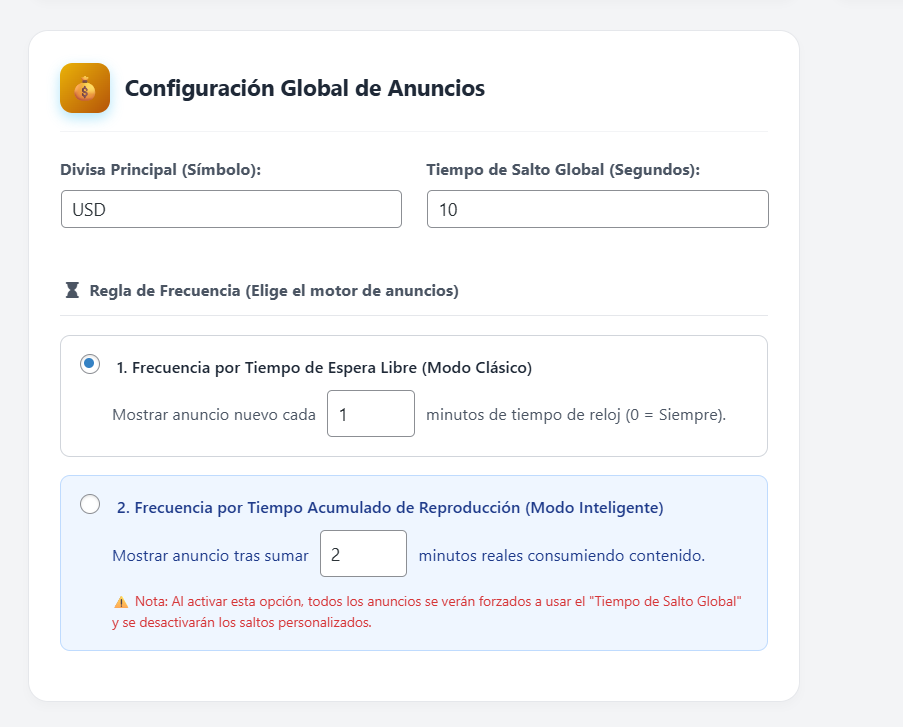This screenshot has width=903, height=727.
Task: Click the Tiempo de Salto Global seconds field
Action: coord(597,209)
